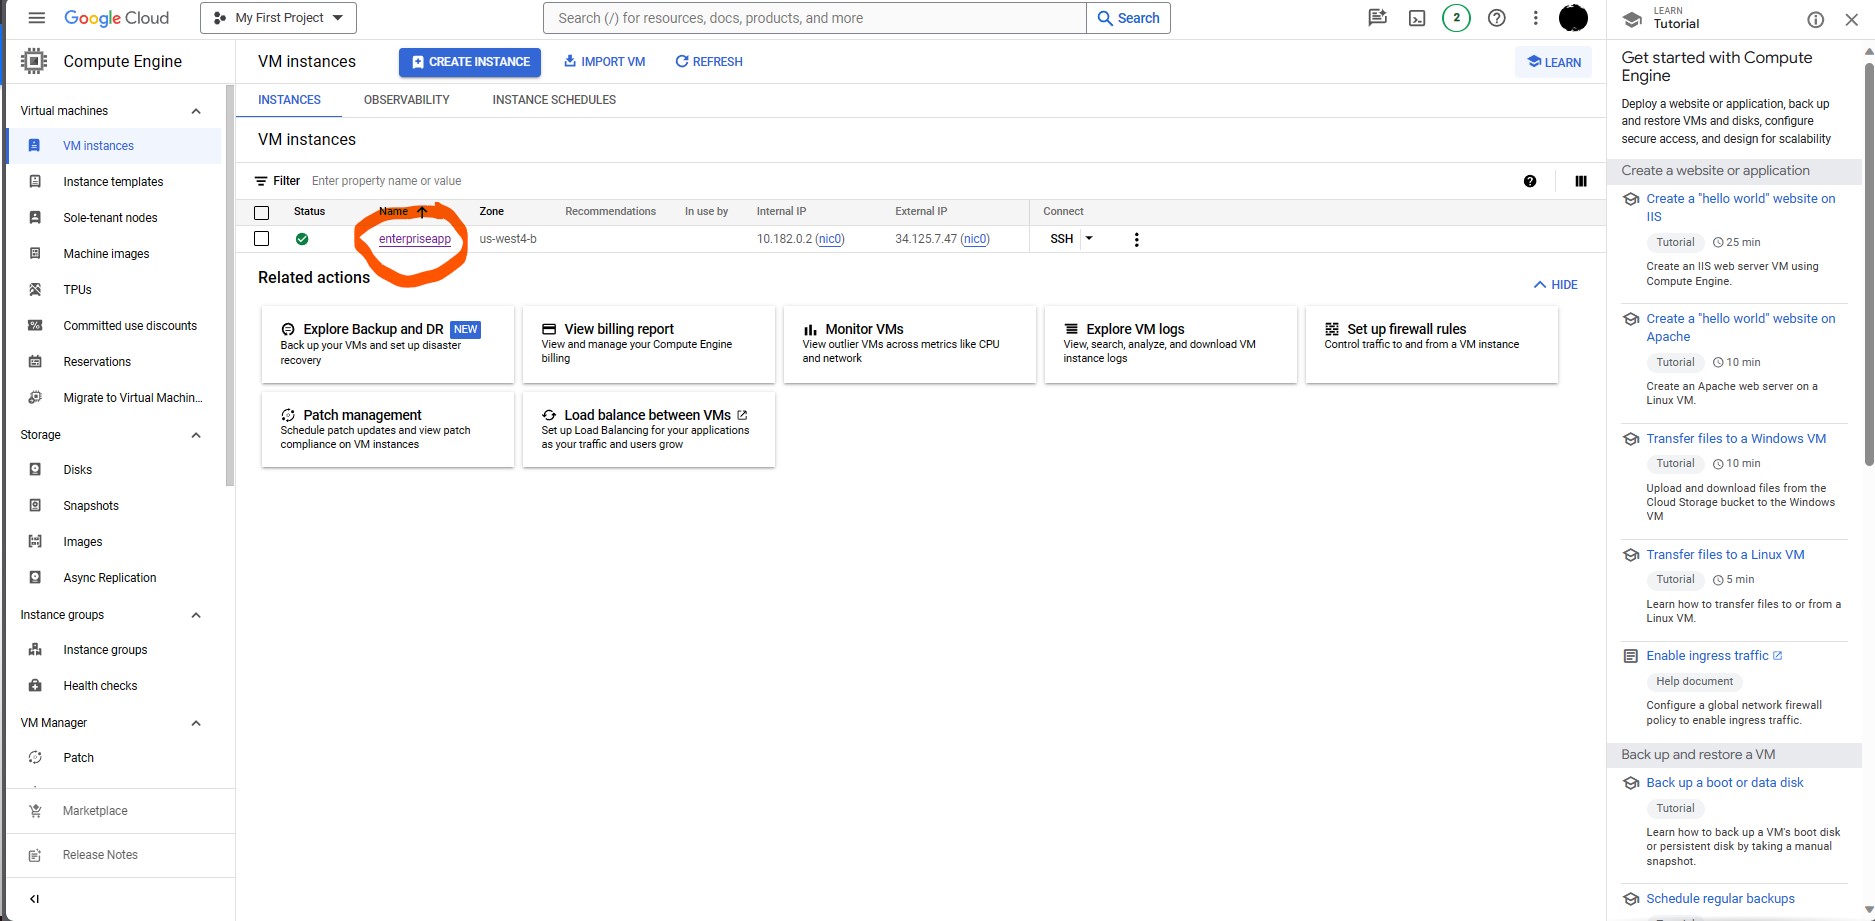Click the Name column sort arrow
The width and height of the screenshot is (1875, 921).
pos(422,211)
